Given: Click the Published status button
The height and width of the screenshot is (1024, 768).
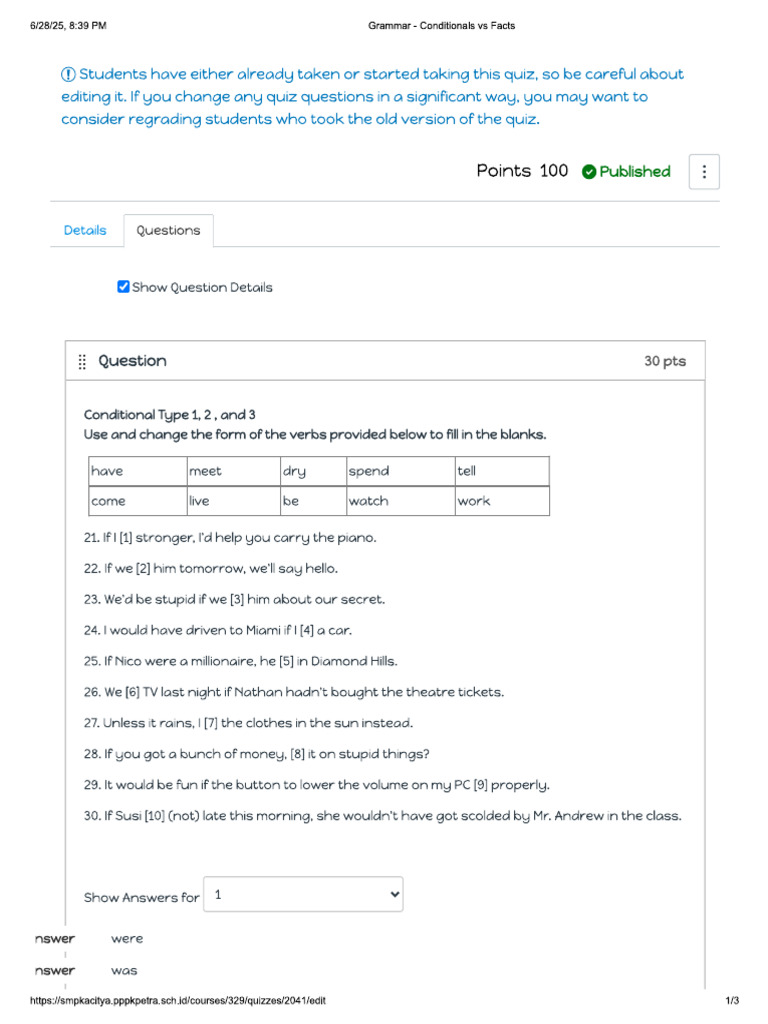Looking at the screenshot, I should [626, 172].
